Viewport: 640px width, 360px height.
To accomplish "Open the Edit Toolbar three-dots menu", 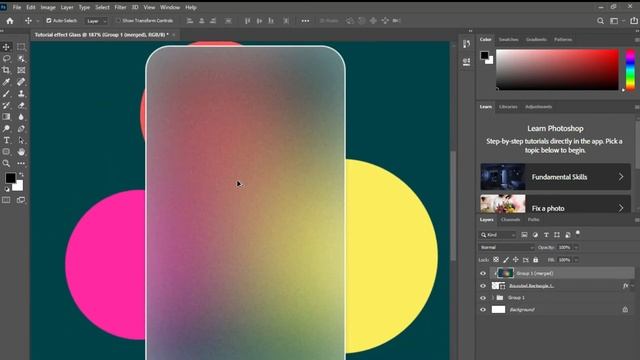I will (21, 163).
